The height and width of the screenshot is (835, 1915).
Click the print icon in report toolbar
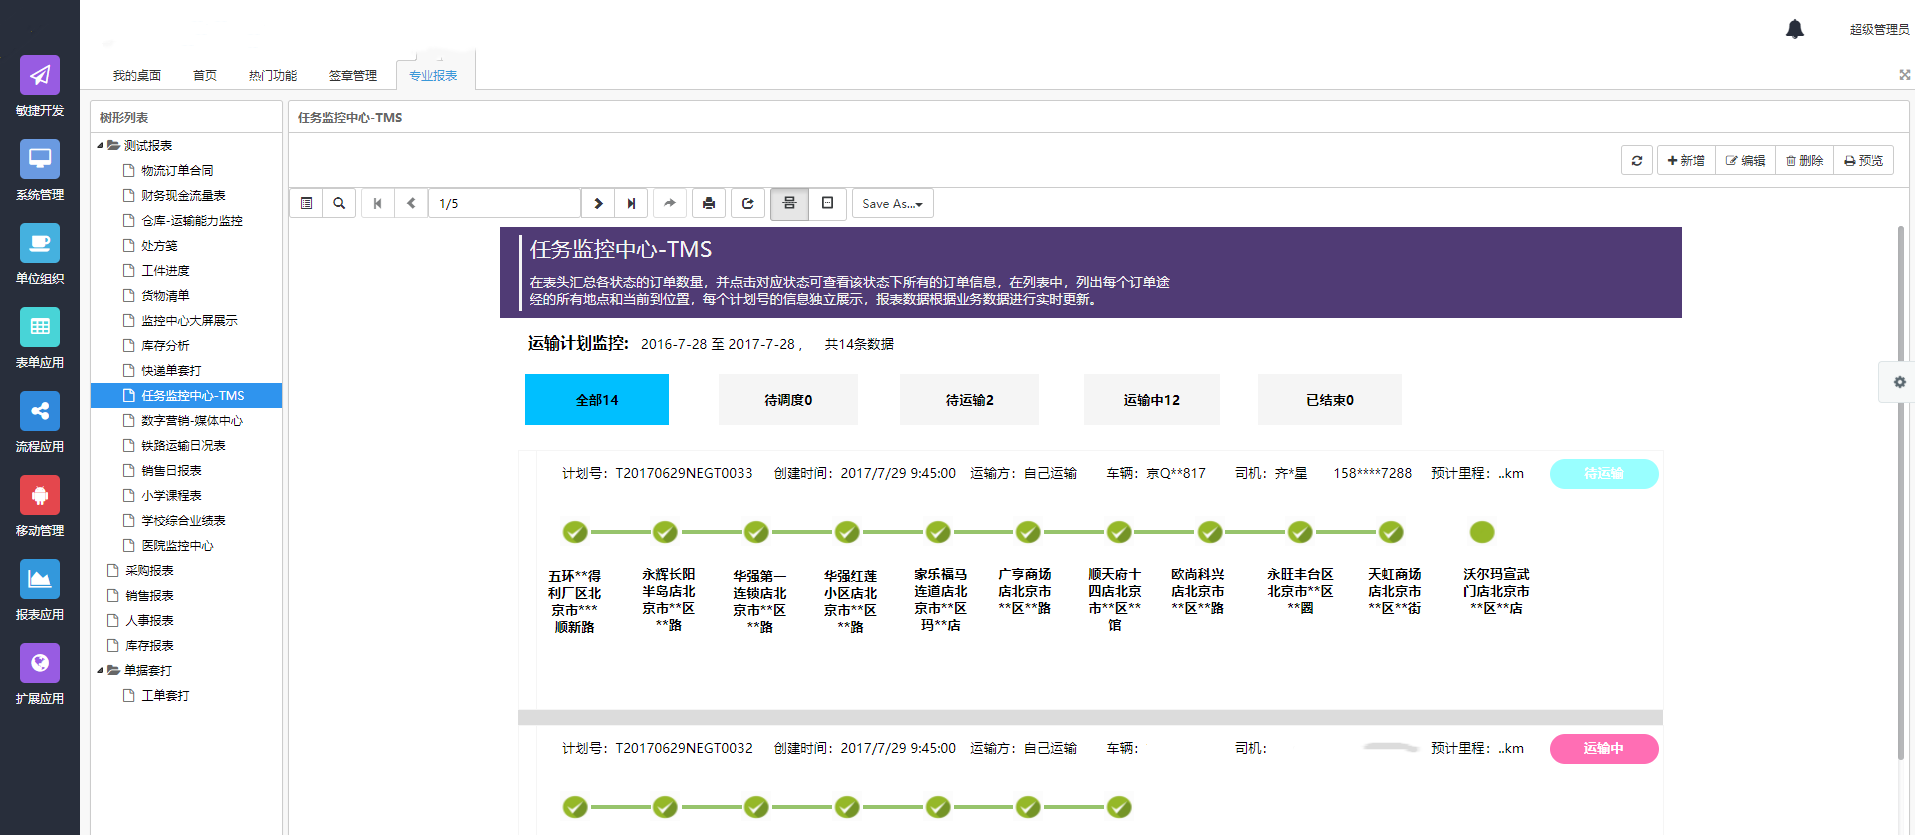pyautogui.click(x=709, y=203)
